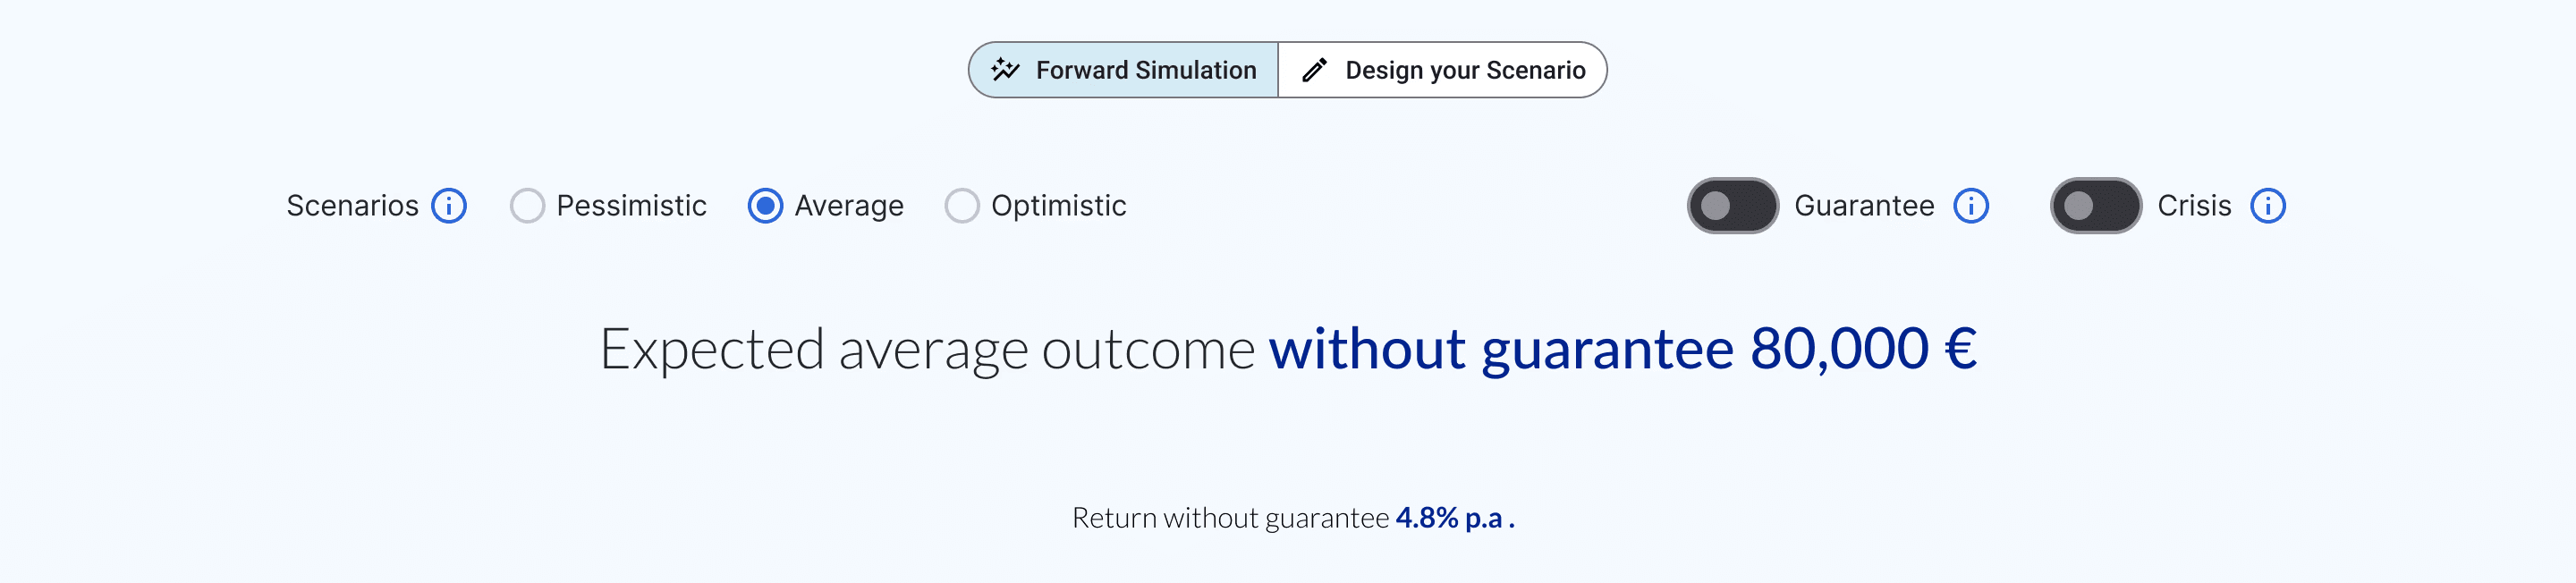Open the Crisis info icon
The image size is (2576, 583).
2268,206
